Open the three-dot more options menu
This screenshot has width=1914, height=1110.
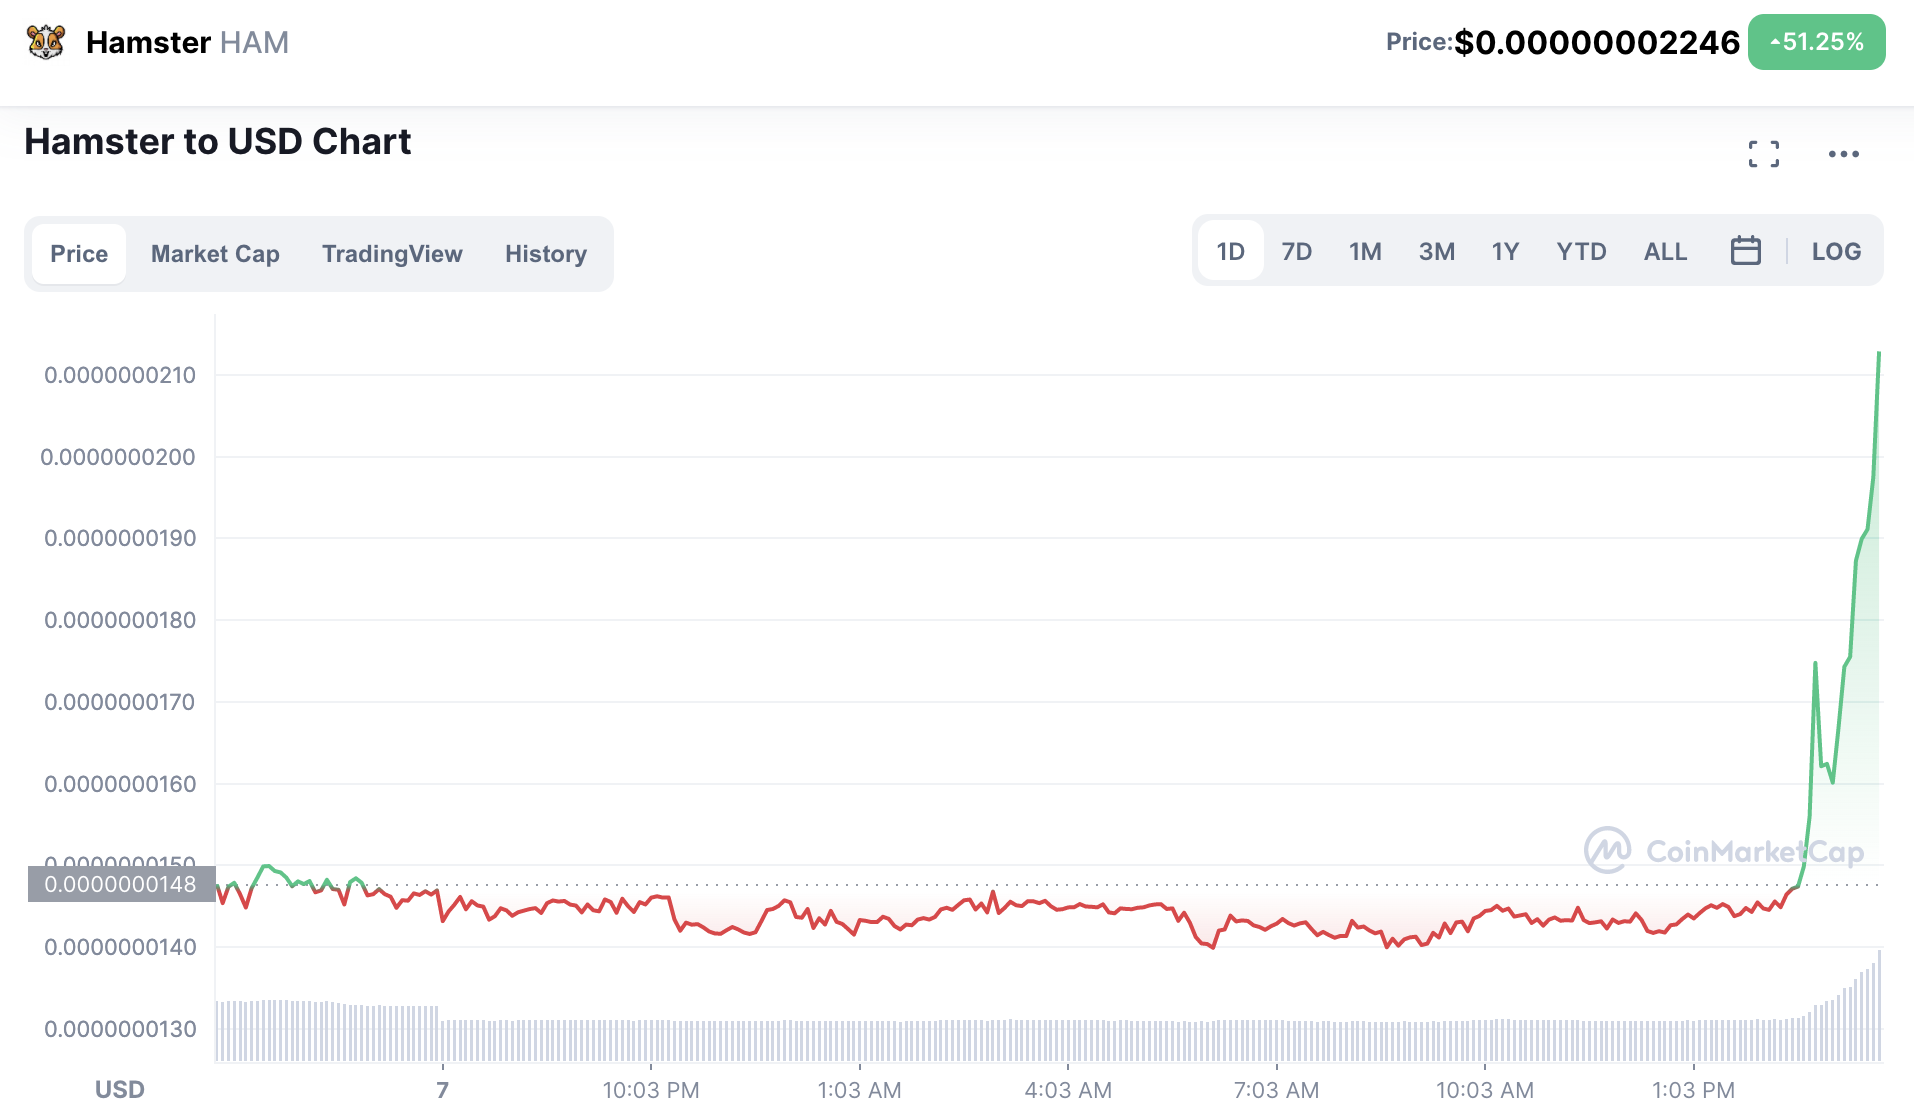tap(1844, 154)
